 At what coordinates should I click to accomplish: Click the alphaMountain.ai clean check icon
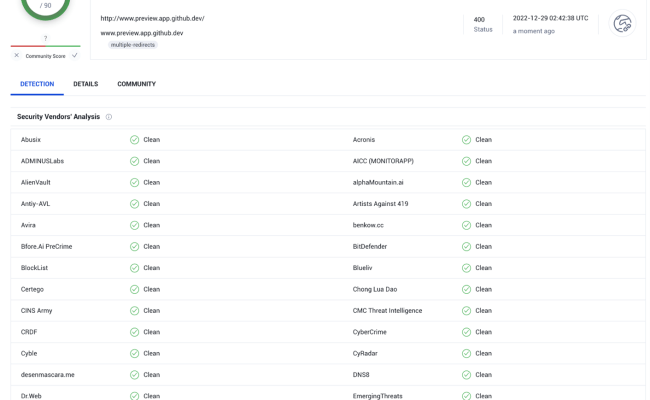pyautogui.click(x=466, y=182)
